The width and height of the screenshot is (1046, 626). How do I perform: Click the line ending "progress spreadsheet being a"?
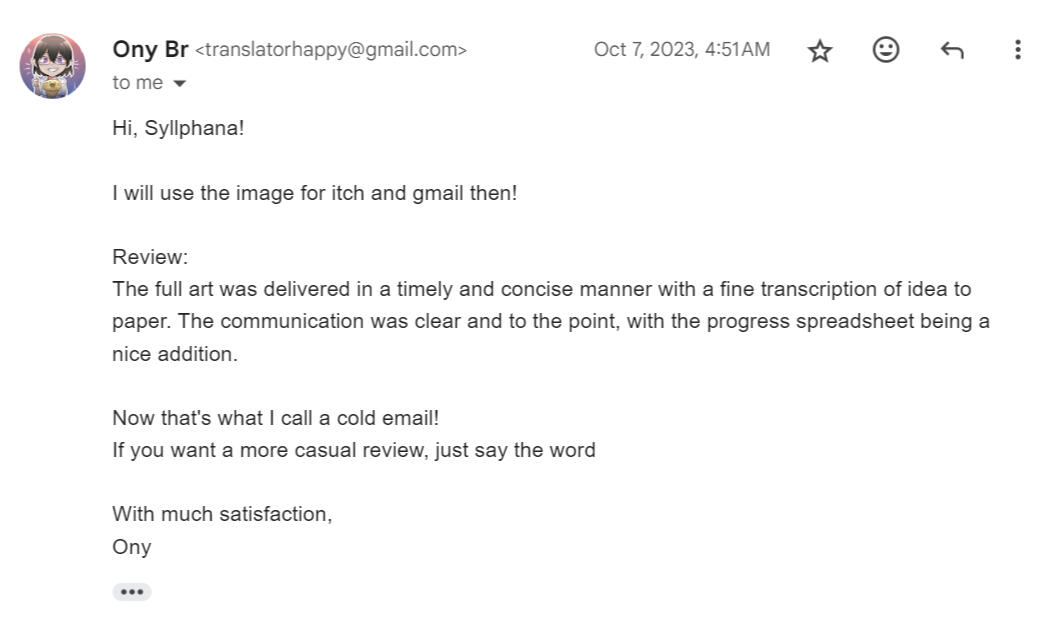(x=550, y=322)
